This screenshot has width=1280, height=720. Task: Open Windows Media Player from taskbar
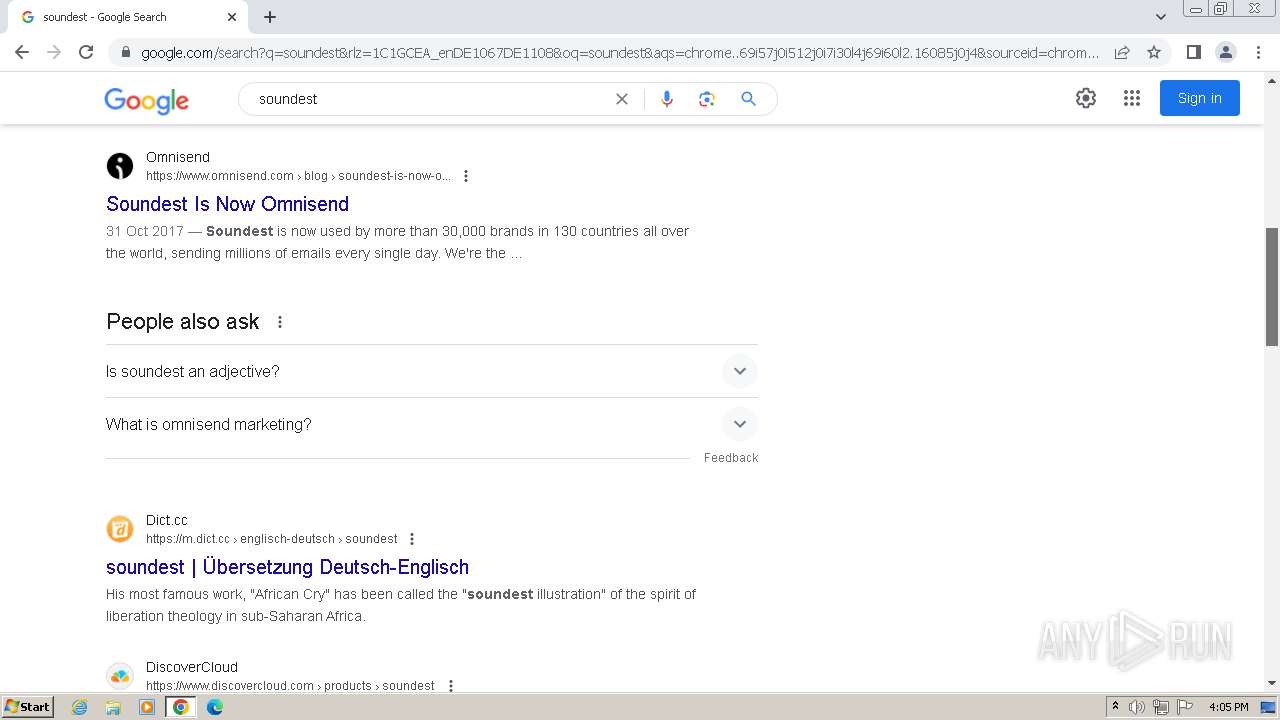[147, 707]
